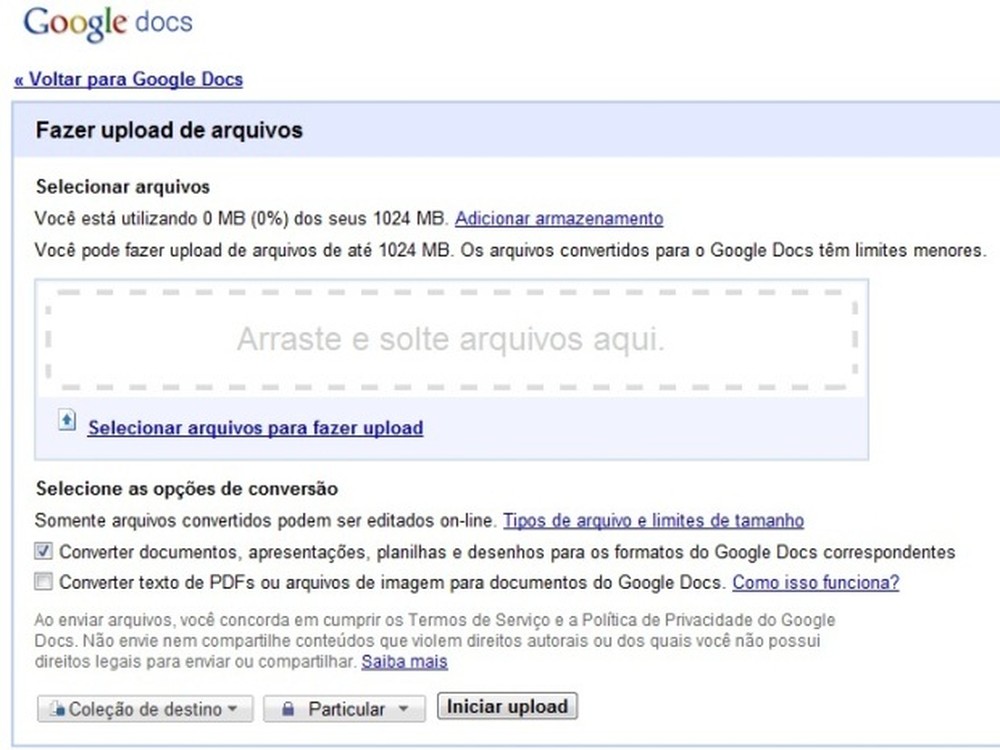Viewport: 1000px width, 750px height.
Task: Open the Adicionar armazenamento link
Action: coord(559,218)
